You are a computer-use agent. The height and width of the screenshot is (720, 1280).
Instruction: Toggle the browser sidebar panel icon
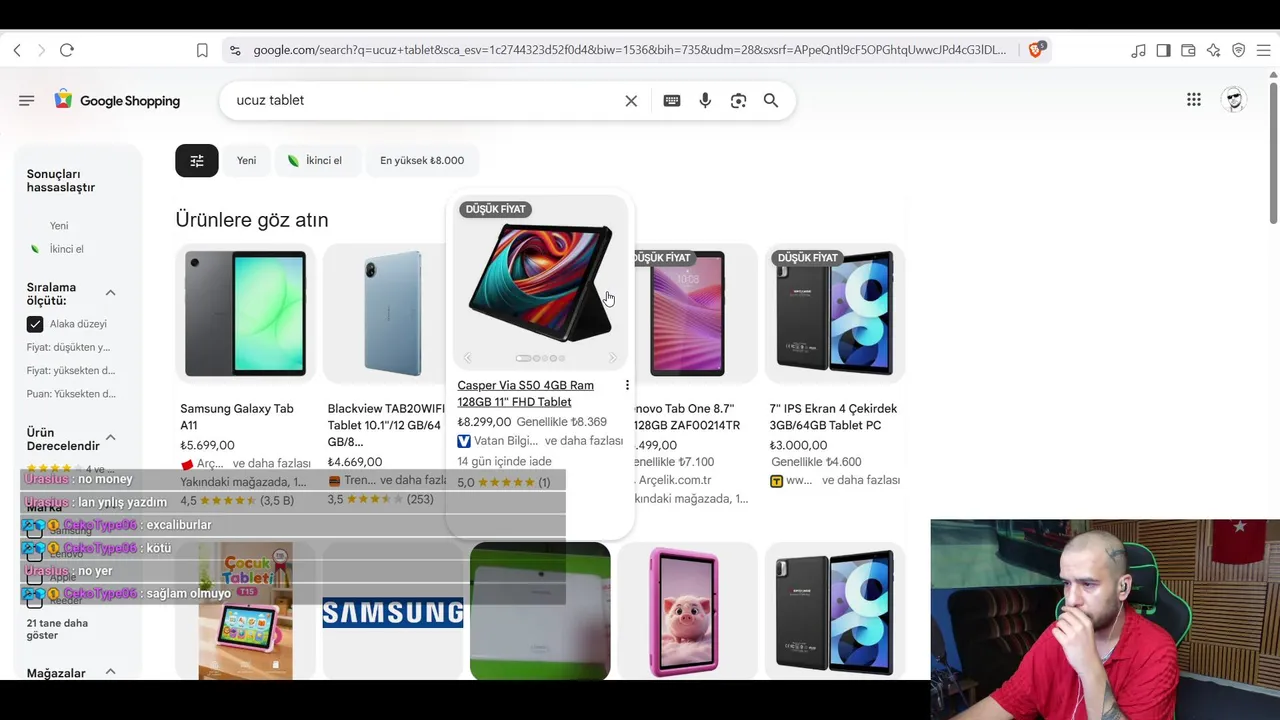point(1163,50)
